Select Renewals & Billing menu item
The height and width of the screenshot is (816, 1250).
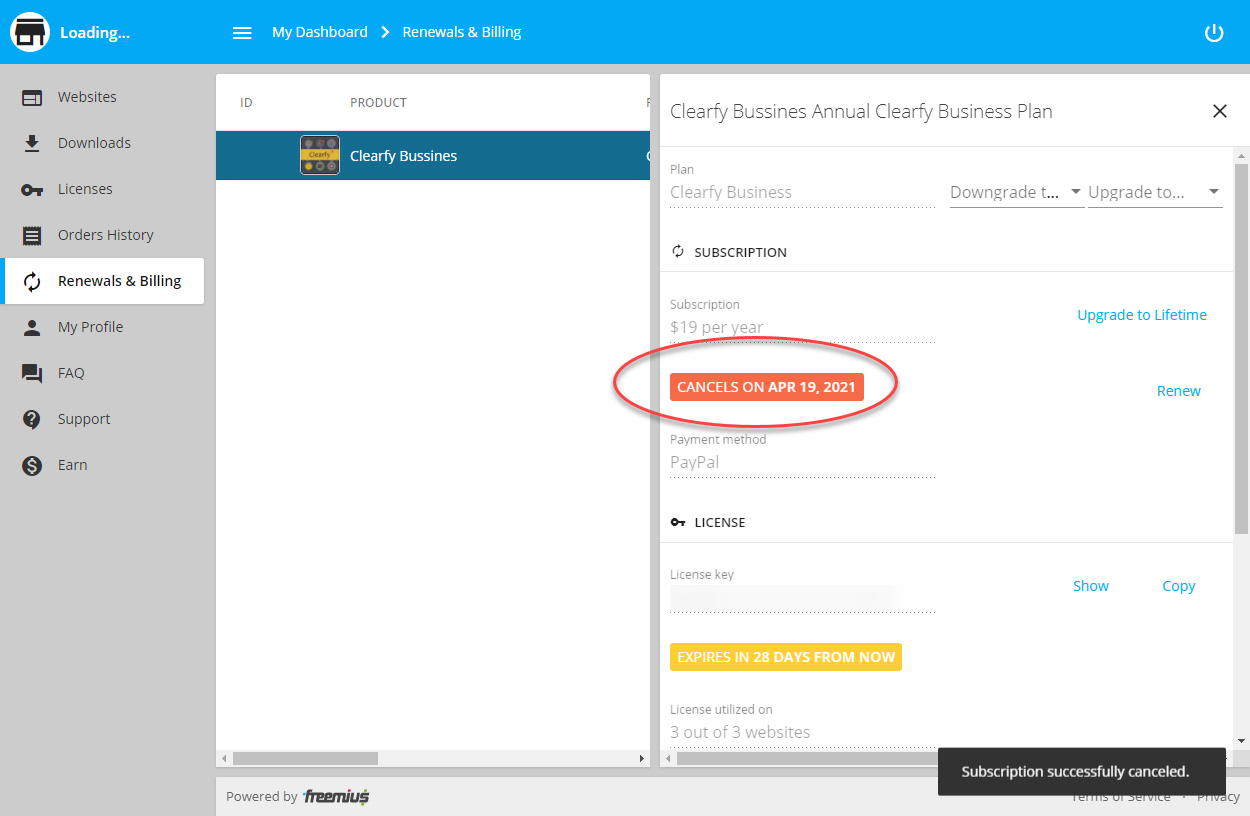pos(104,281)
